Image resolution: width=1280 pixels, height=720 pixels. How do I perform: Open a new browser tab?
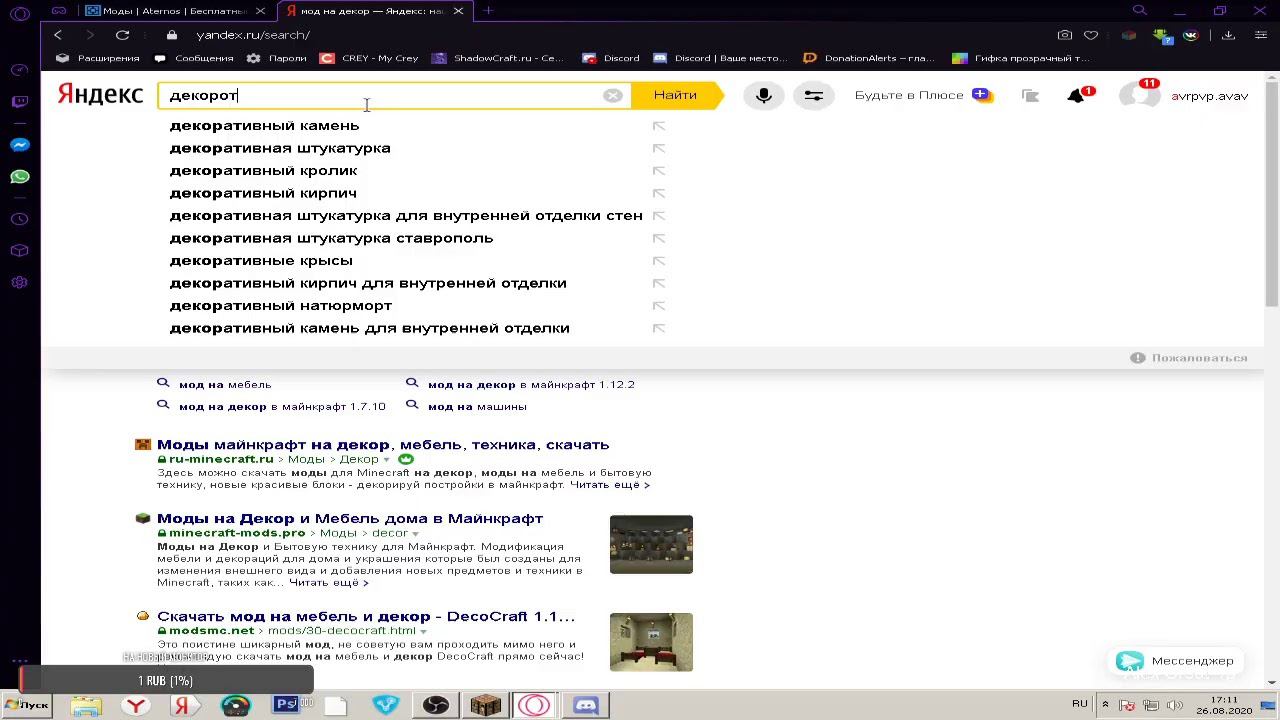pos(488,11)
